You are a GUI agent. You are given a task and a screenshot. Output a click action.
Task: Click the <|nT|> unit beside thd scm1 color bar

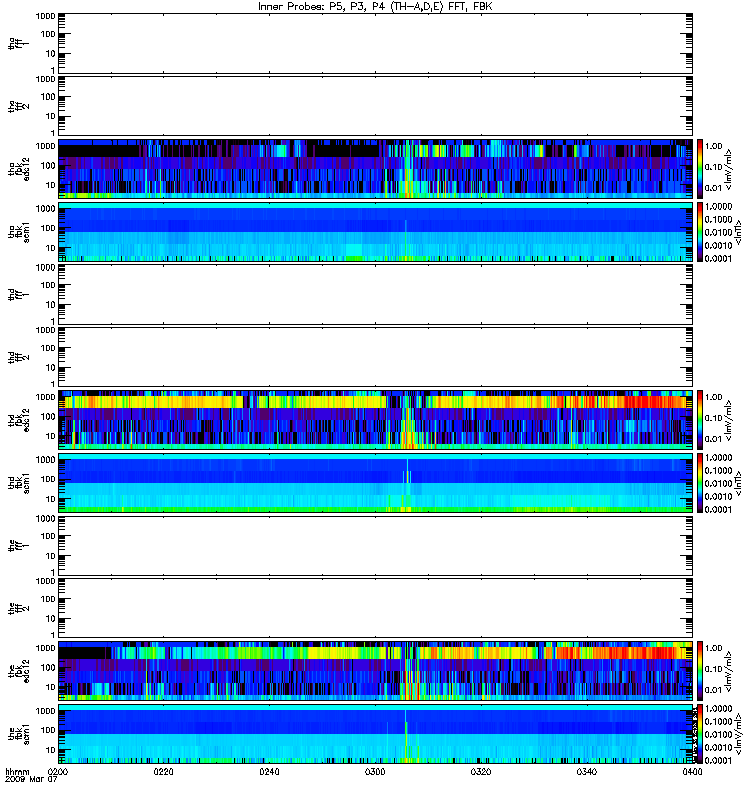[x=738, y=483]
